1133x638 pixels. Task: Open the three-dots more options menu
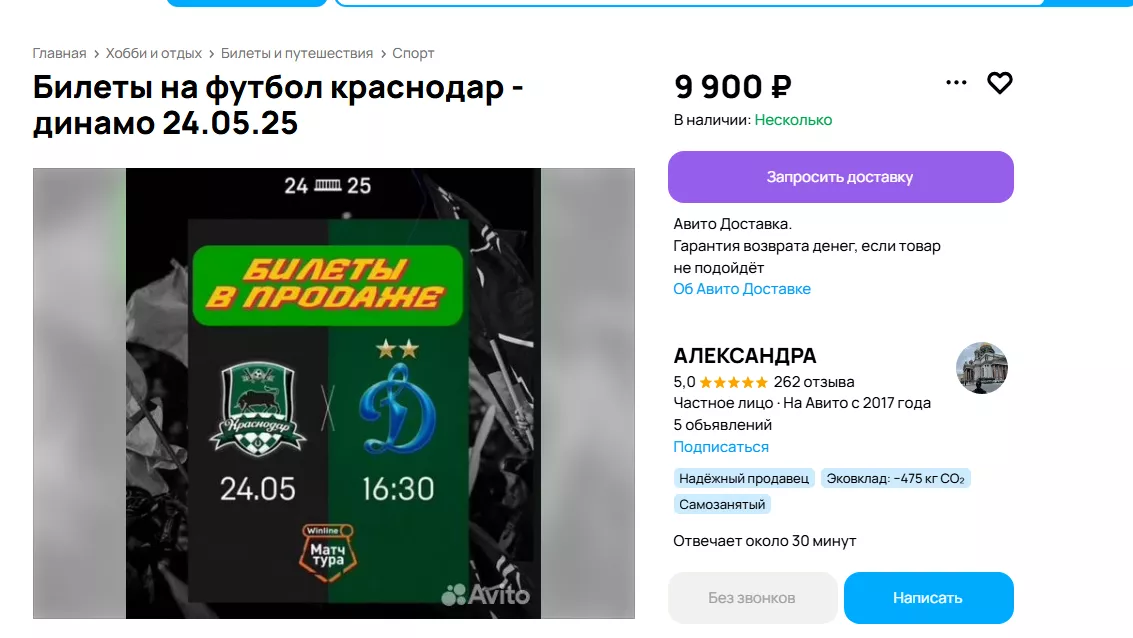956,82
